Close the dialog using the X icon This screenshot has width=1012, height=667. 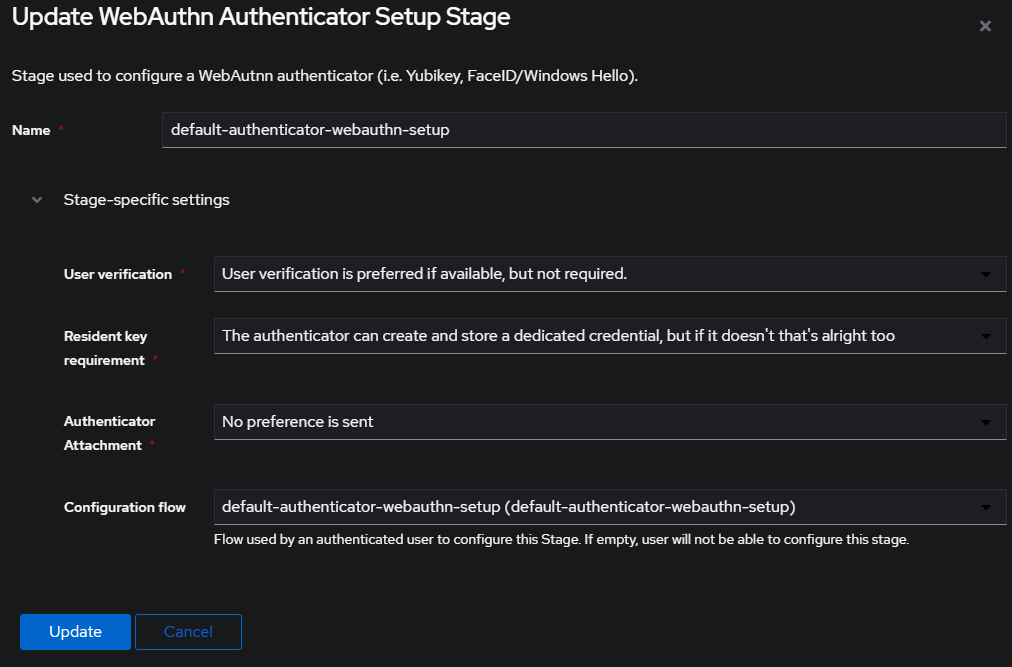pos(985,26)
